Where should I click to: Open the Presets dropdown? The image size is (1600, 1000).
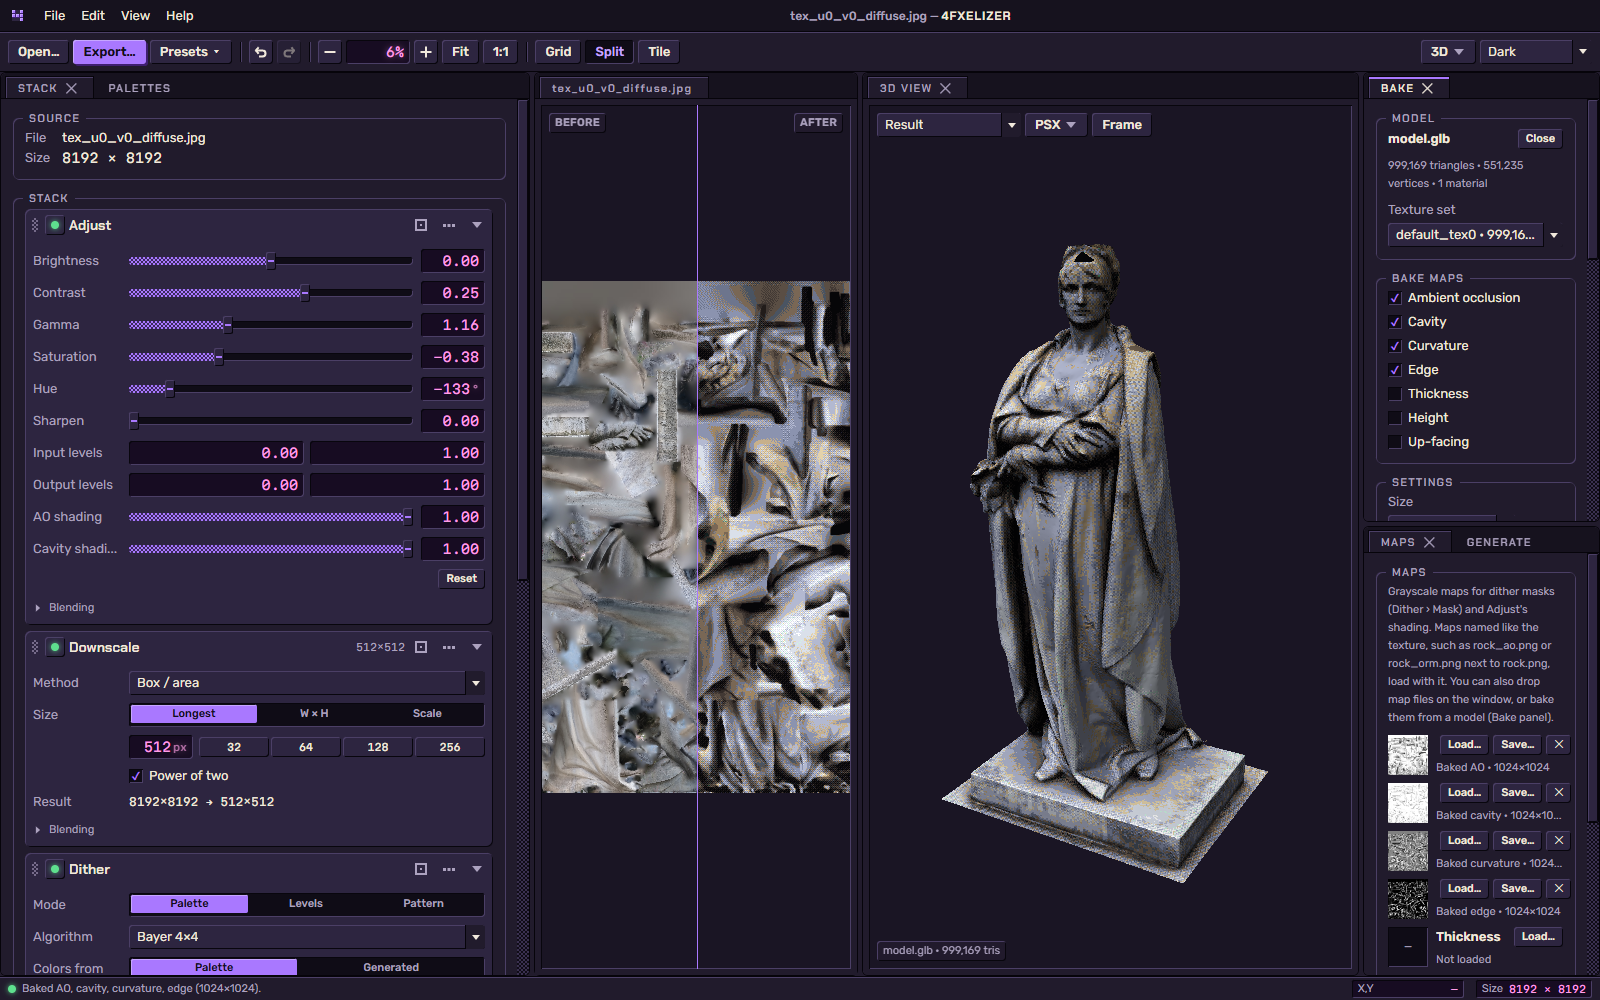(x=190, y=52)
